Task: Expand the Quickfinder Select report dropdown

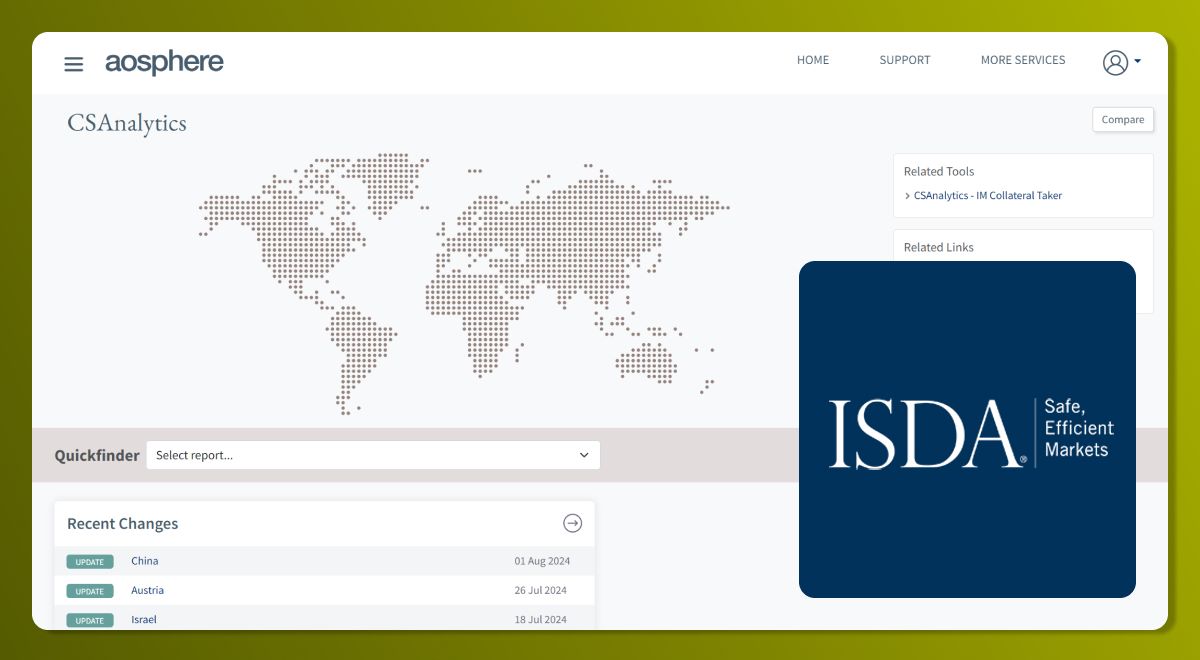Action: coord(373,455)
